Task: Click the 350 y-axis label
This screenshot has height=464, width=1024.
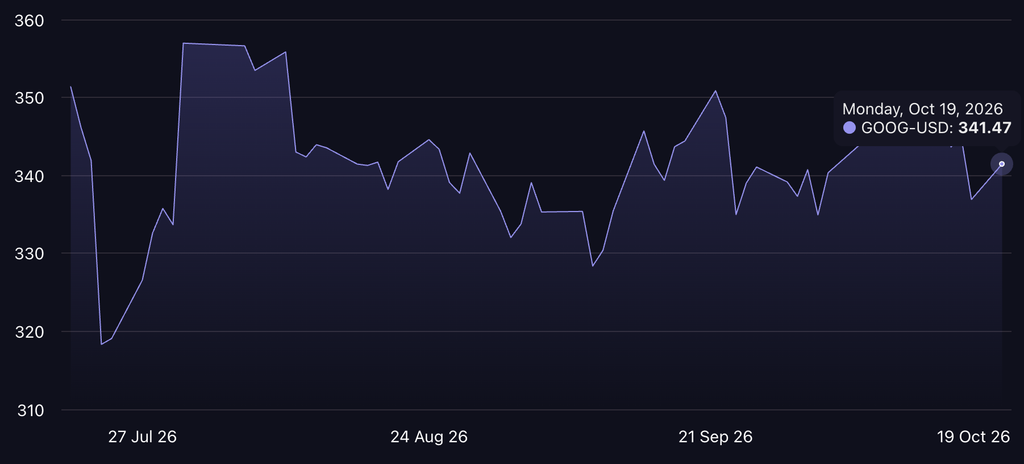Action: click(29, 98)
